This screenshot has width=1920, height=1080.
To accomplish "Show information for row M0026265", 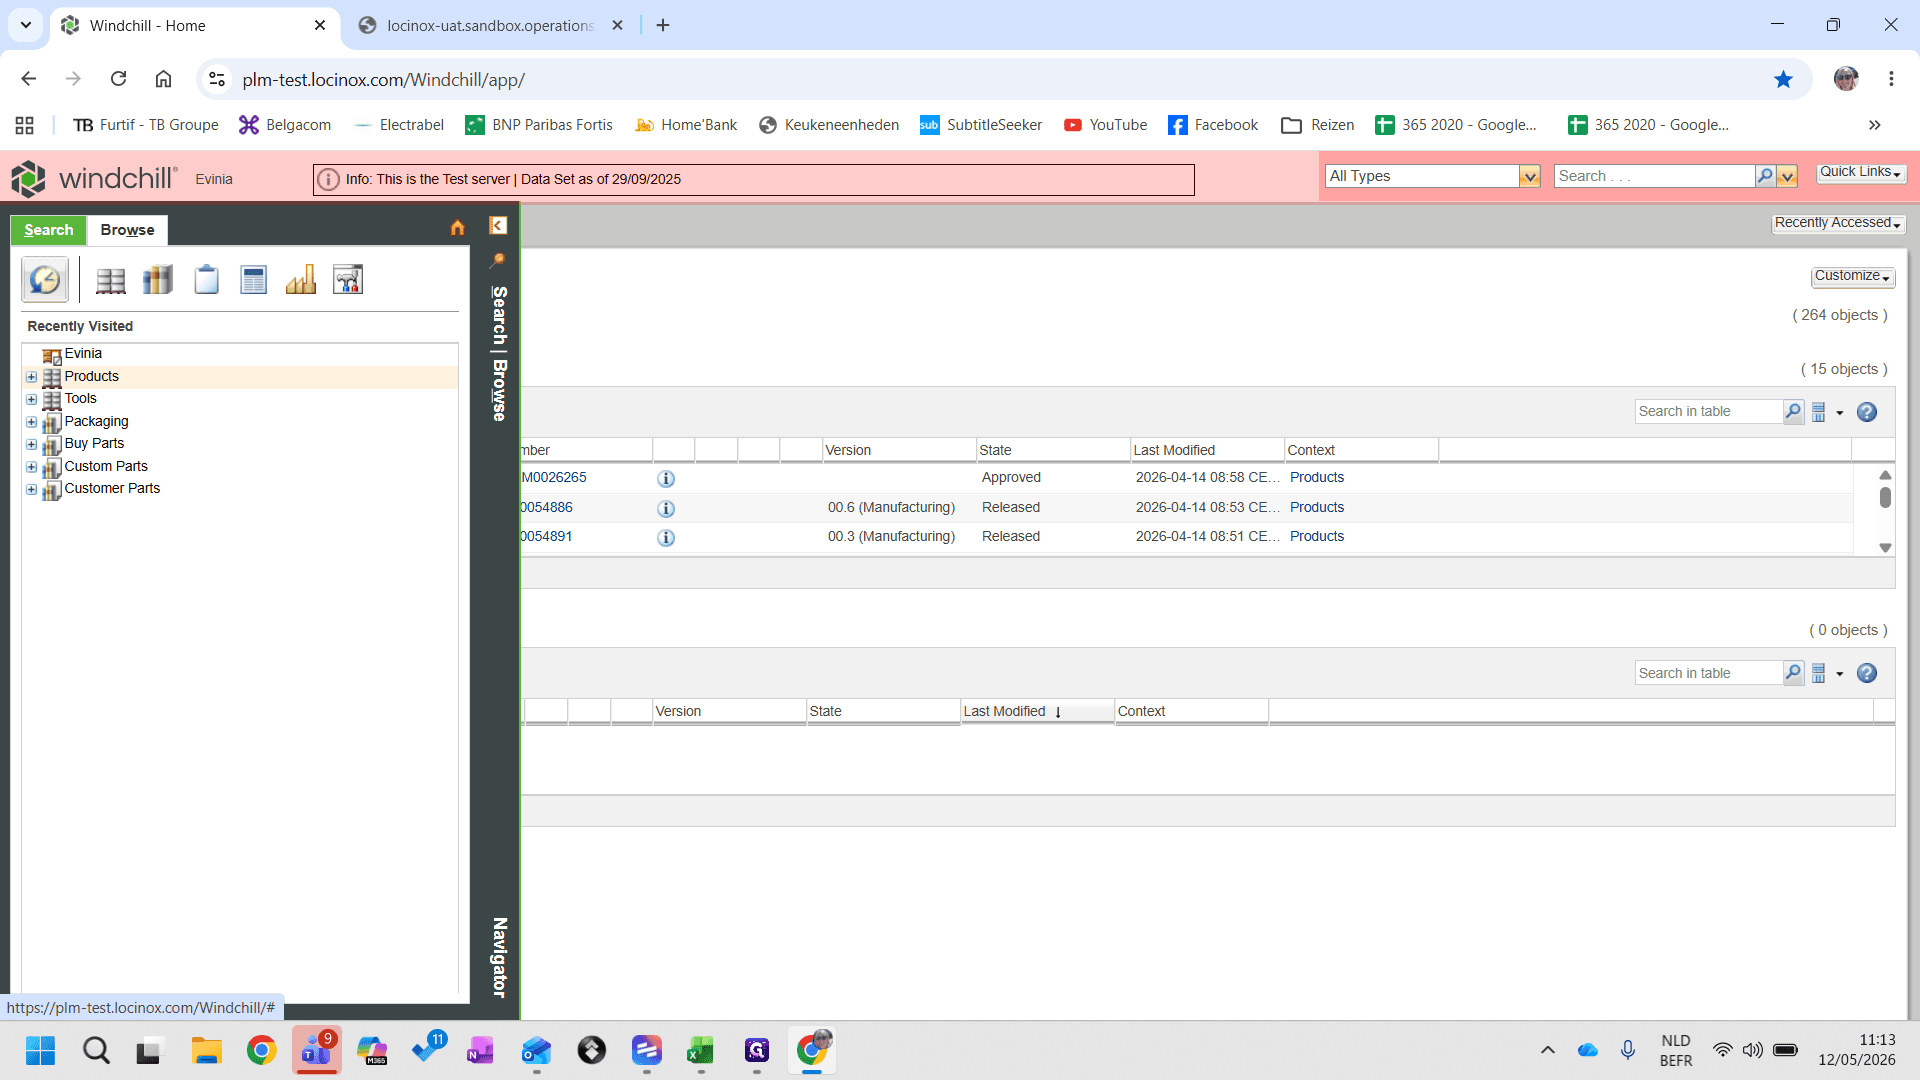I will point(666,479).
